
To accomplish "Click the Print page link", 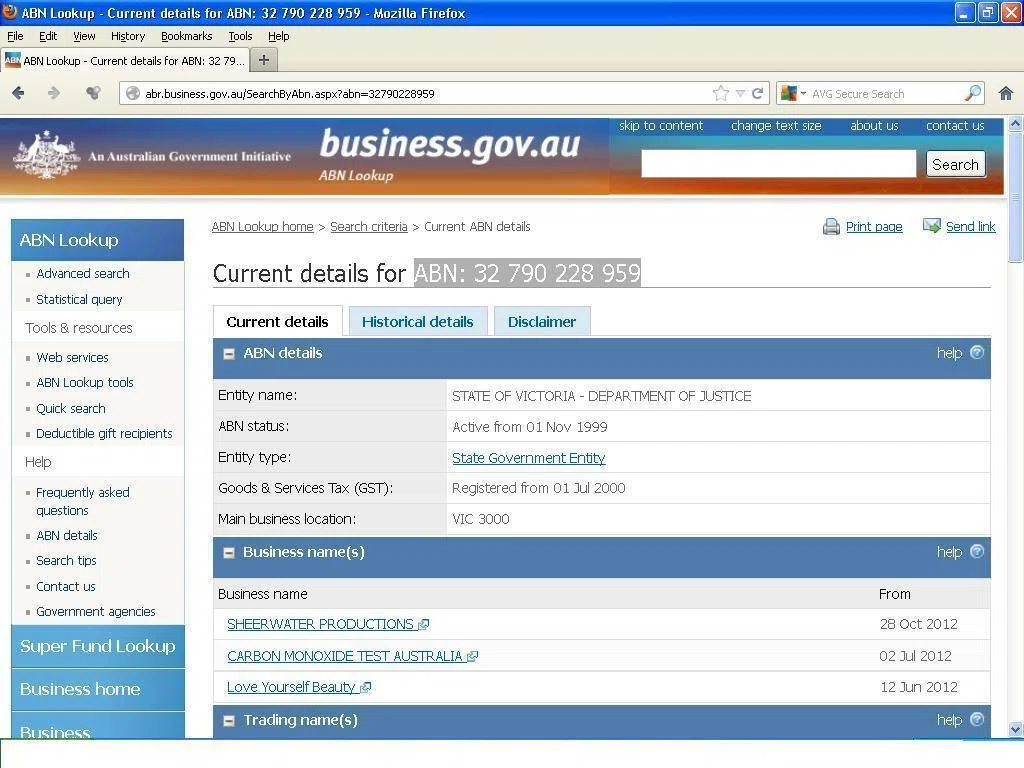I will click(x=874, y=227).
